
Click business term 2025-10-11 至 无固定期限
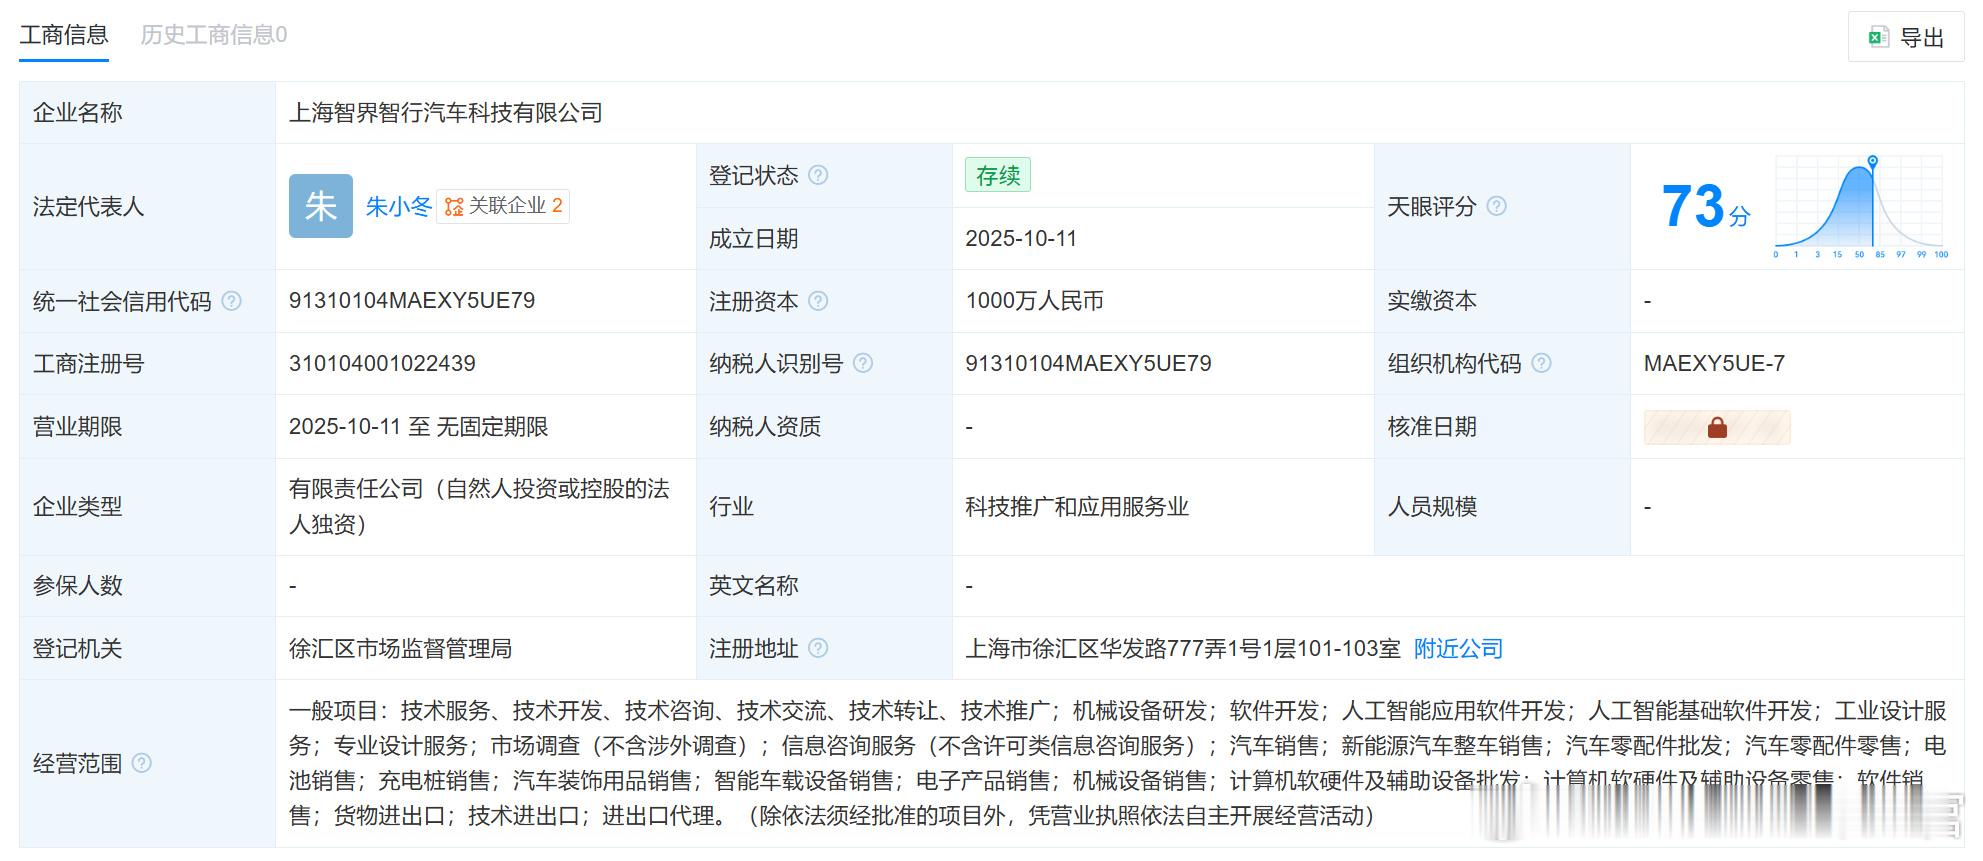point(418,427)
